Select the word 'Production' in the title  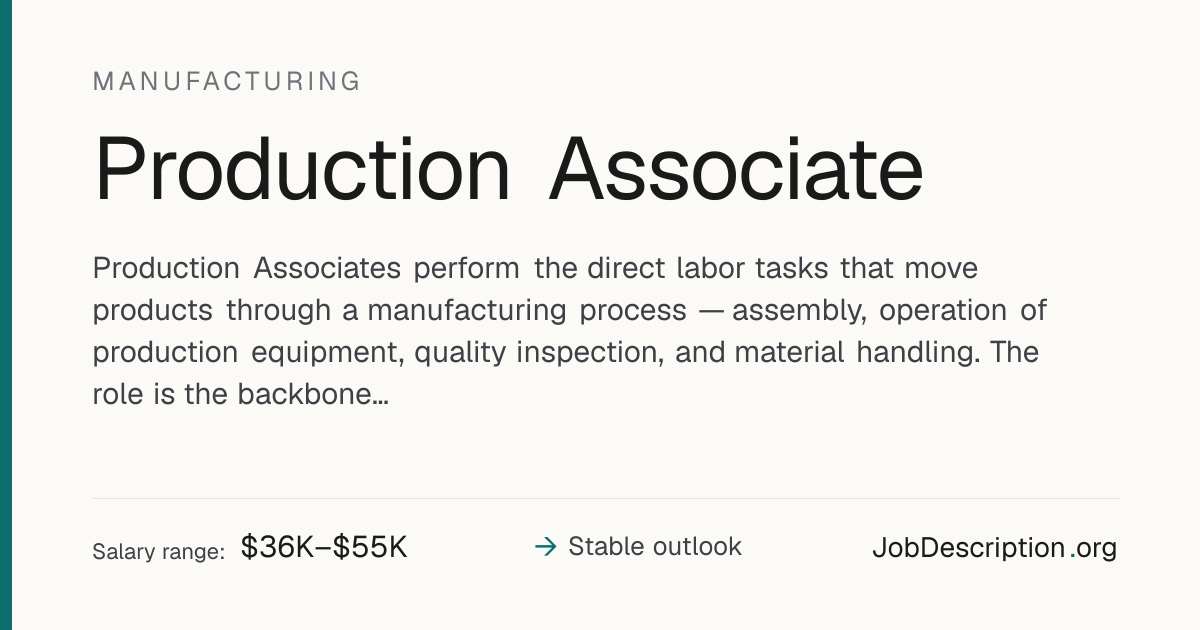[302, 170]
